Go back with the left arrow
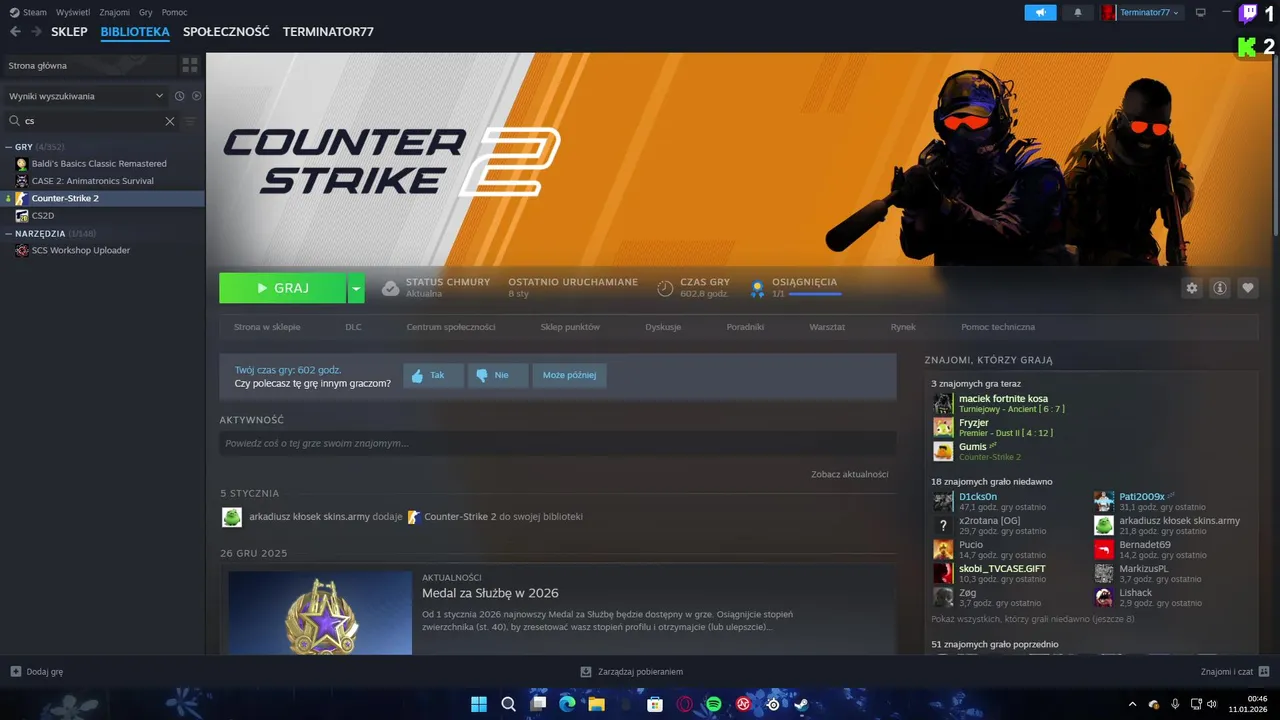Image resolution: width=1280 pixels, height=720 pixels. coord(15,32)
